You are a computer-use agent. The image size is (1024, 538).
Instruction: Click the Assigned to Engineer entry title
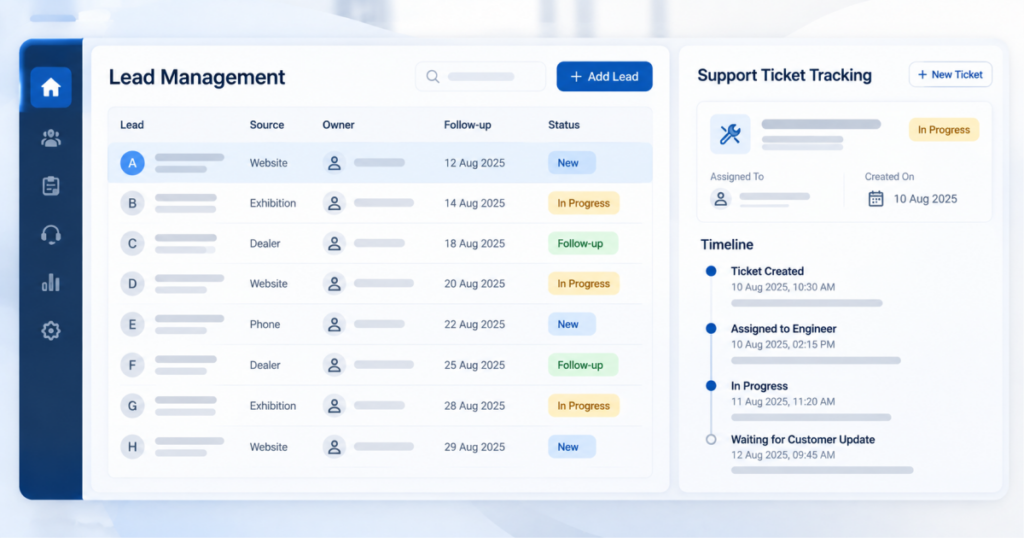coord(783,328)
